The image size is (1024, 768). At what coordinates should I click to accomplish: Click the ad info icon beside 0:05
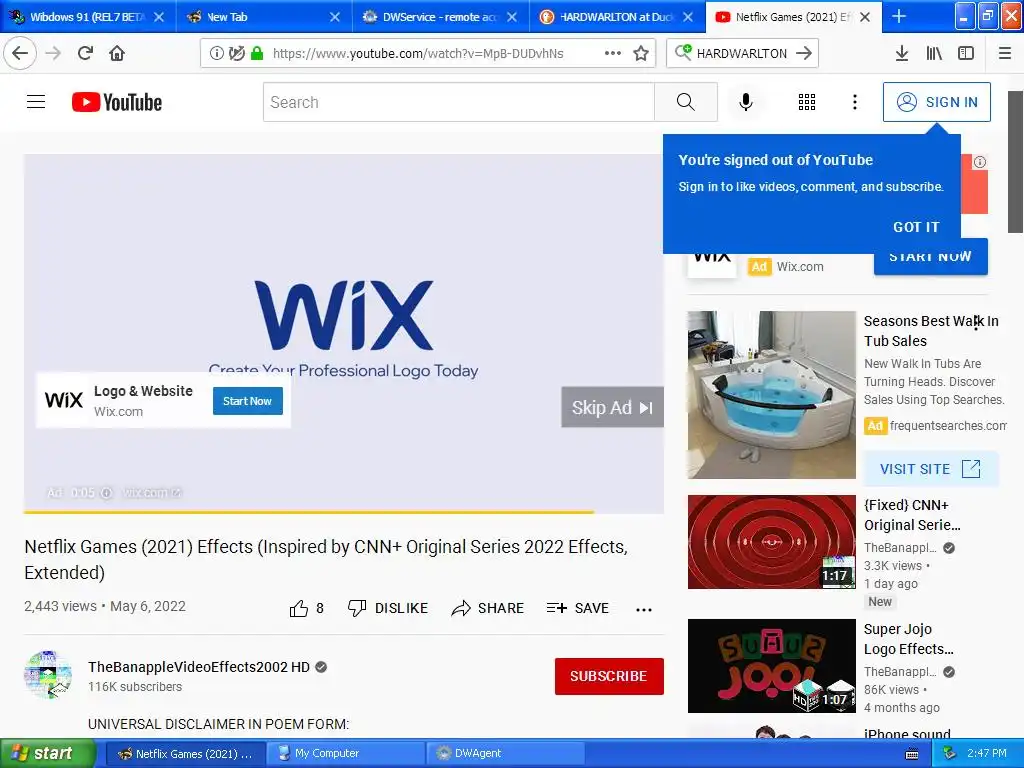pos(106,492)
